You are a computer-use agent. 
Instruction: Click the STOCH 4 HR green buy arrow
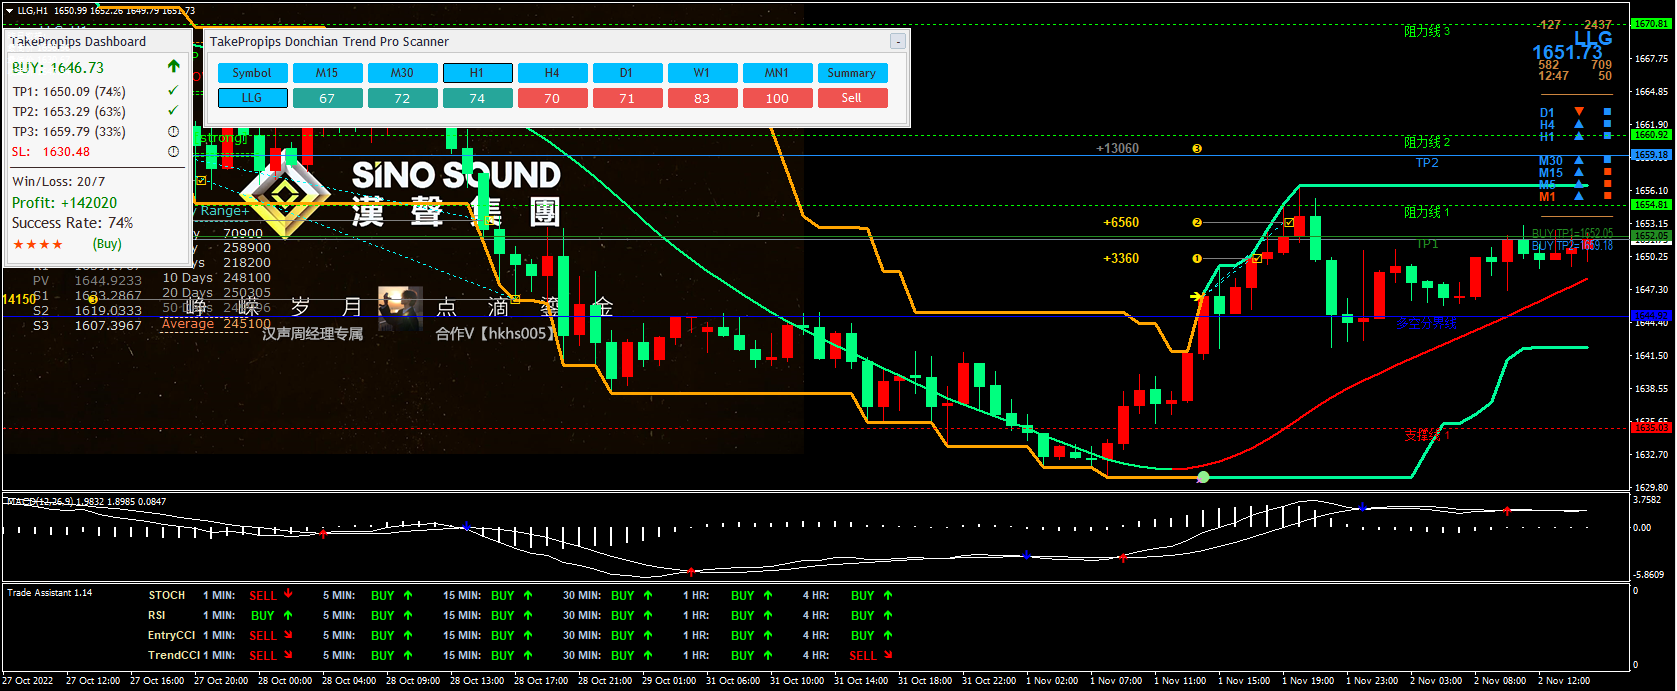(x=888, y=595)
